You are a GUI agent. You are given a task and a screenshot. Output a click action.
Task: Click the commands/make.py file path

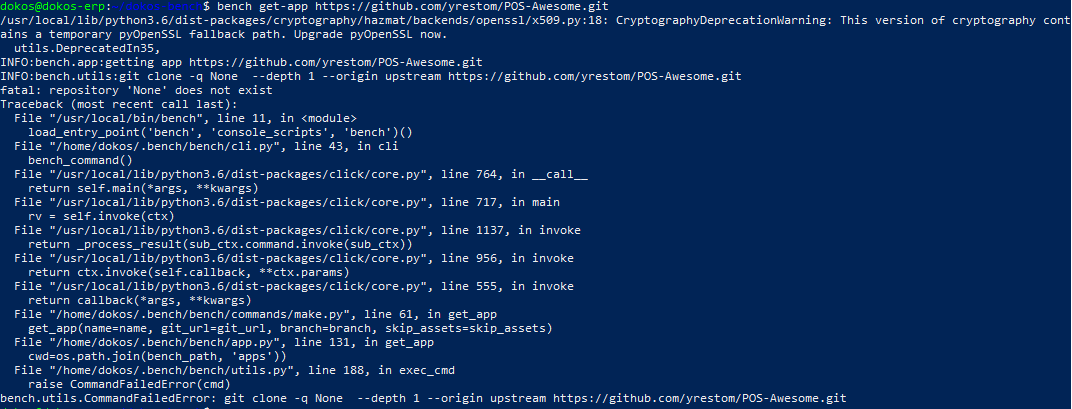pos(199,314)
